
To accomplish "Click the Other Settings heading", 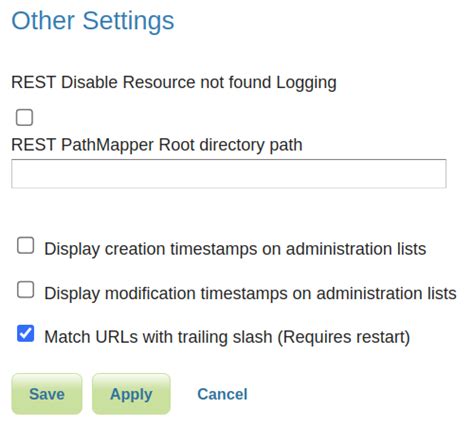I will point(93,21).
